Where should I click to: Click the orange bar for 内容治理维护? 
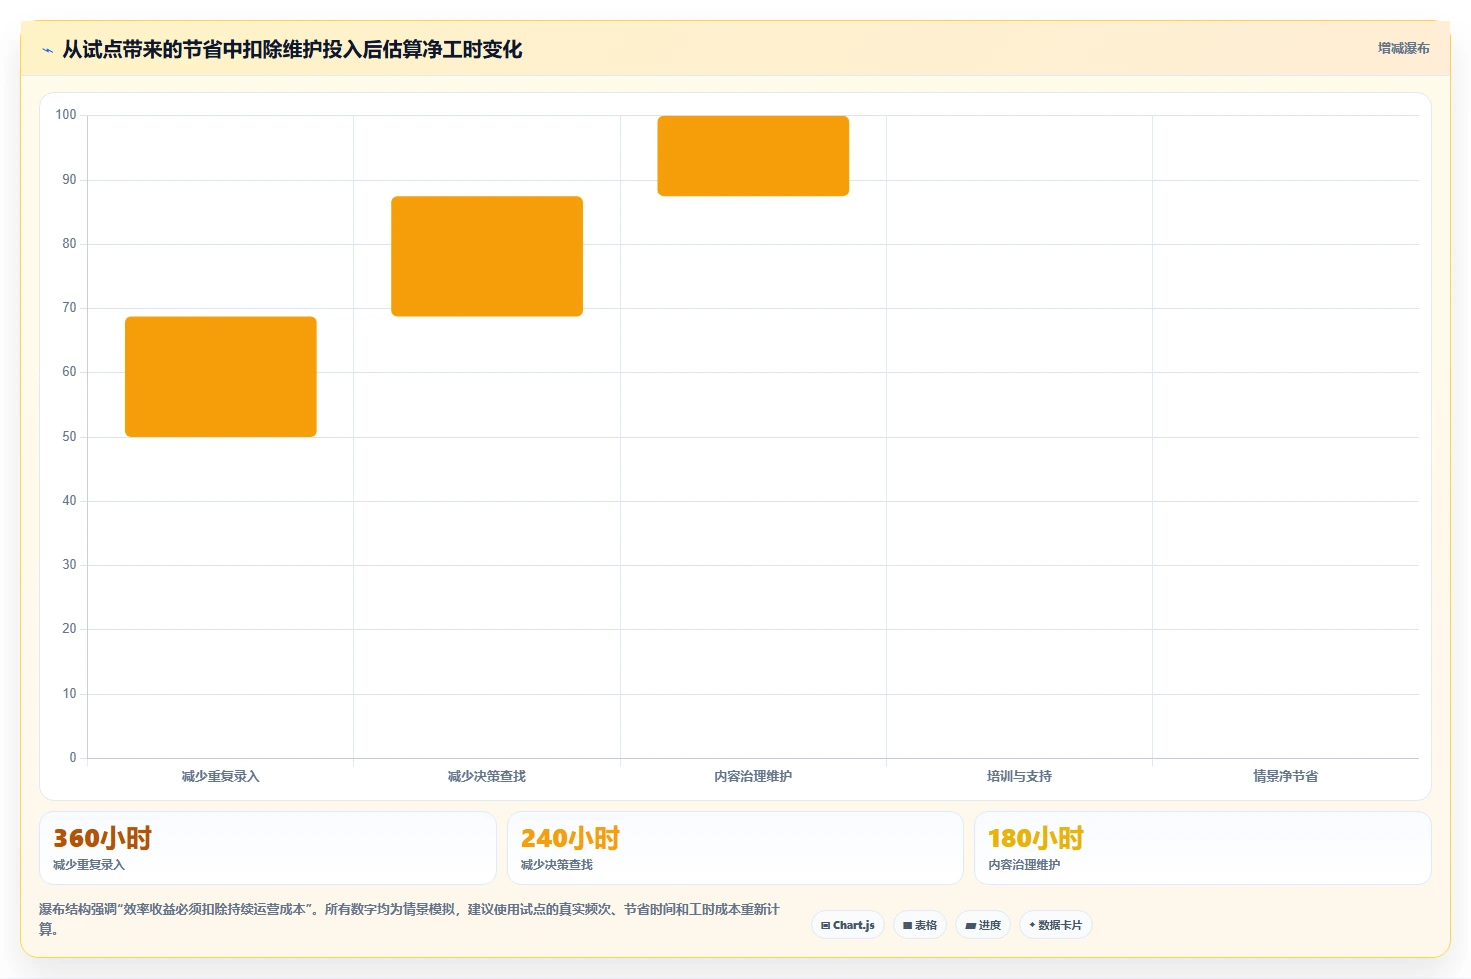click(753, 156)
